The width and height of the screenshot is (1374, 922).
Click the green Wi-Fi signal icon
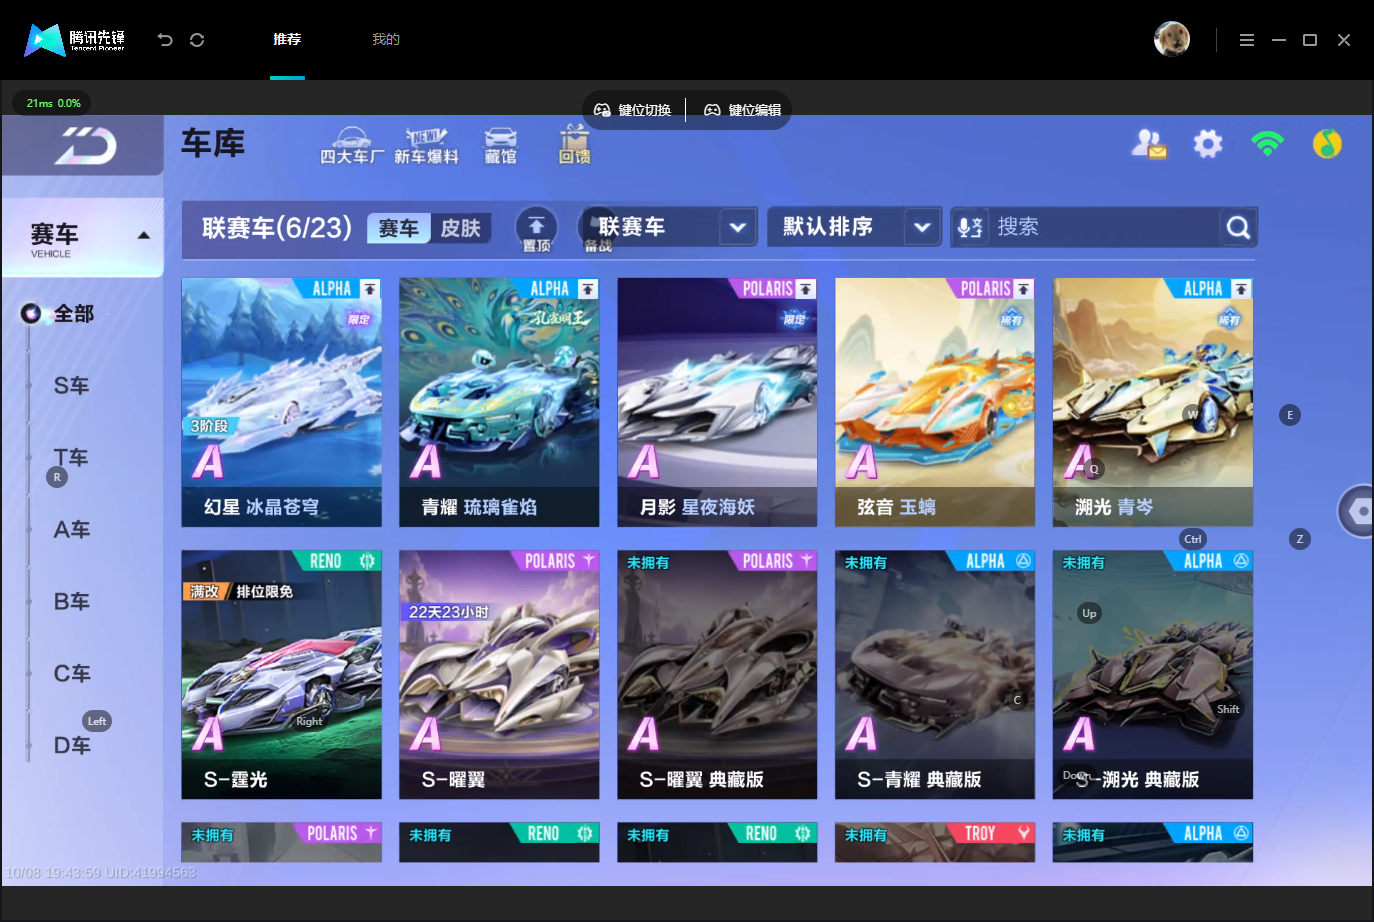[x=1267, y=143]
